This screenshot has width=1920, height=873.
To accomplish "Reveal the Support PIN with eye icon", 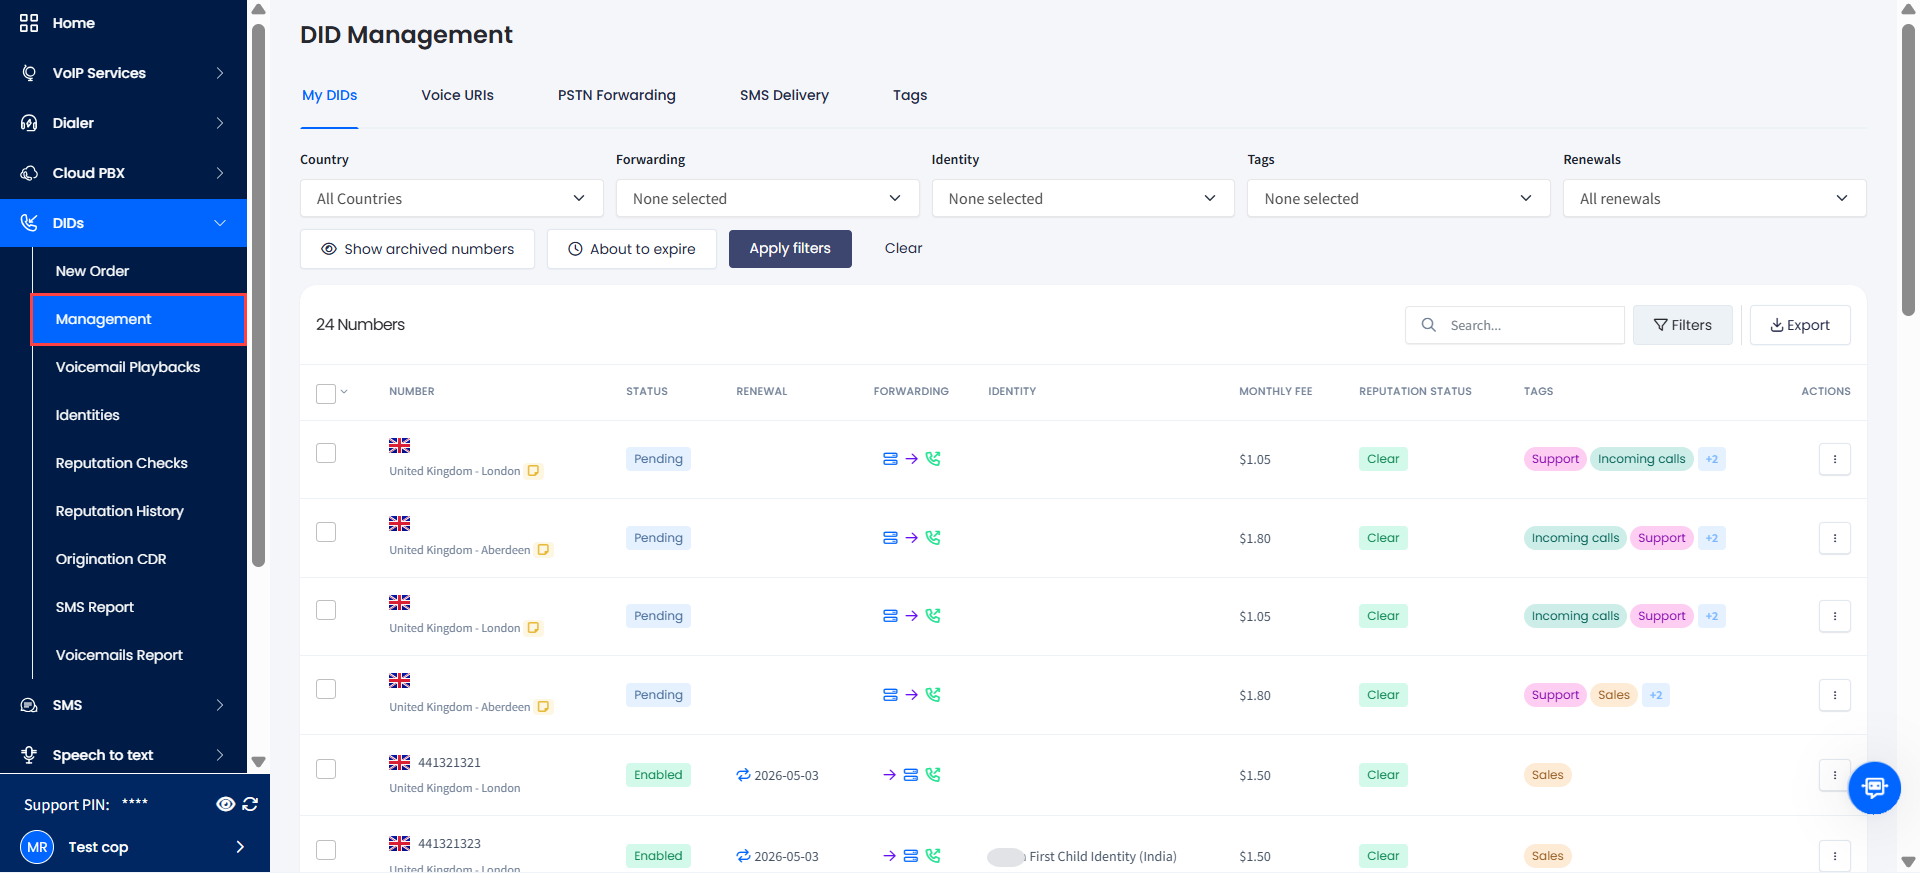I will (226, 804).
